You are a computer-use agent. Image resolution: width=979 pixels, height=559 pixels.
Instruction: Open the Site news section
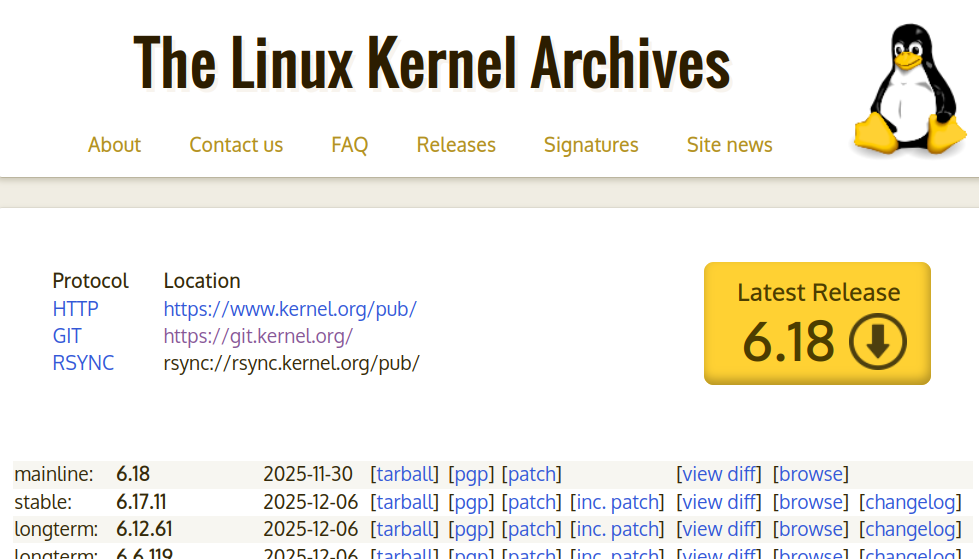729,145
